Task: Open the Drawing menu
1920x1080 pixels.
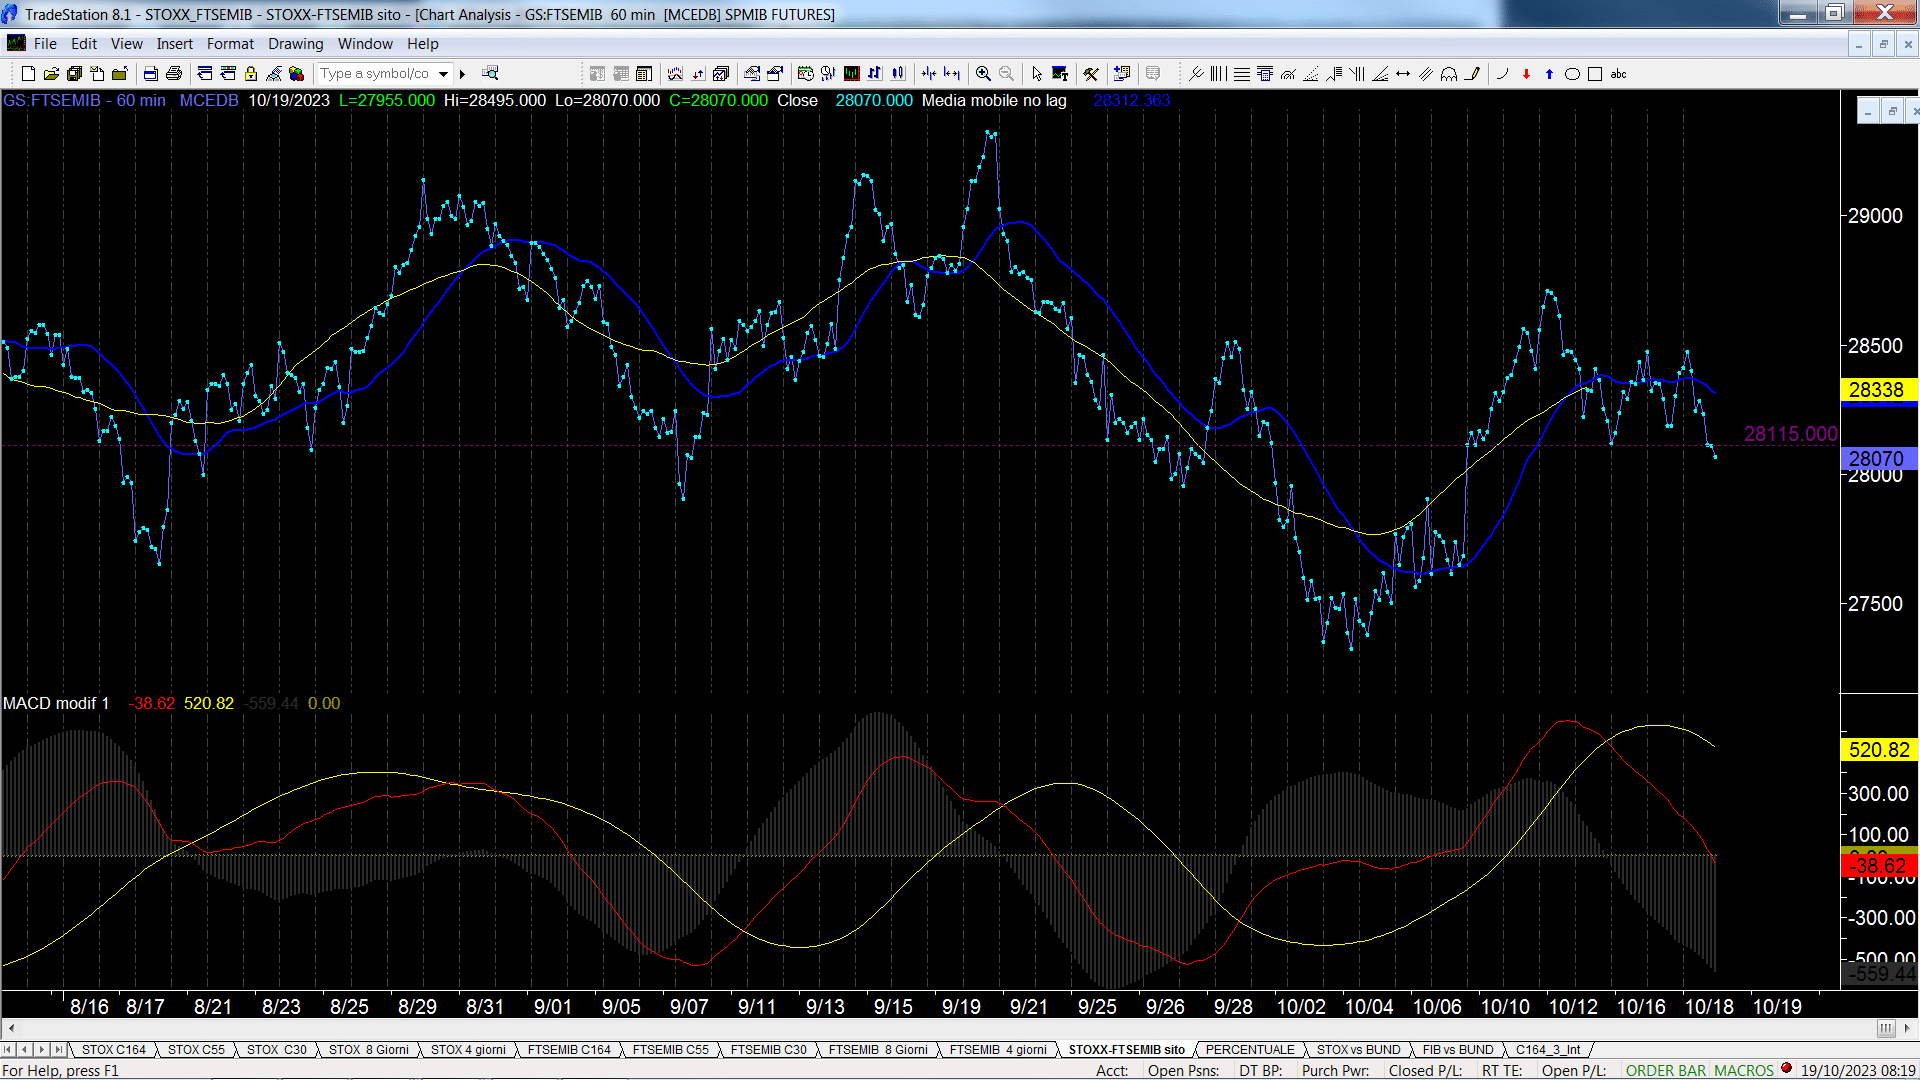Action: [x=295, y=44]
